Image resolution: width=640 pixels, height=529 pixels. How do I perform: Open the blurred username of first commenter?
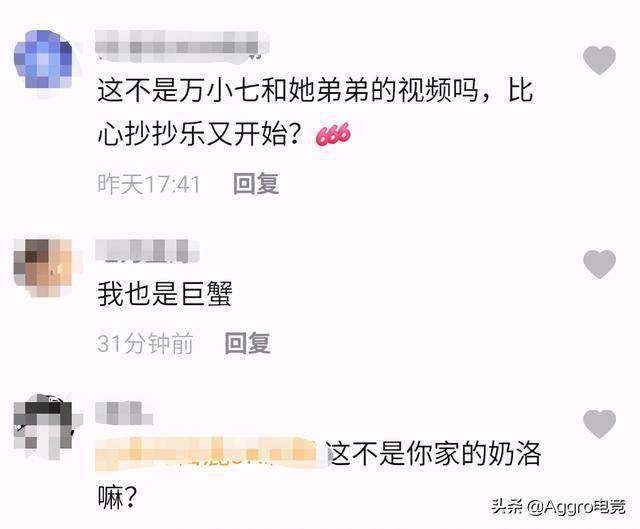click(182, 46)
